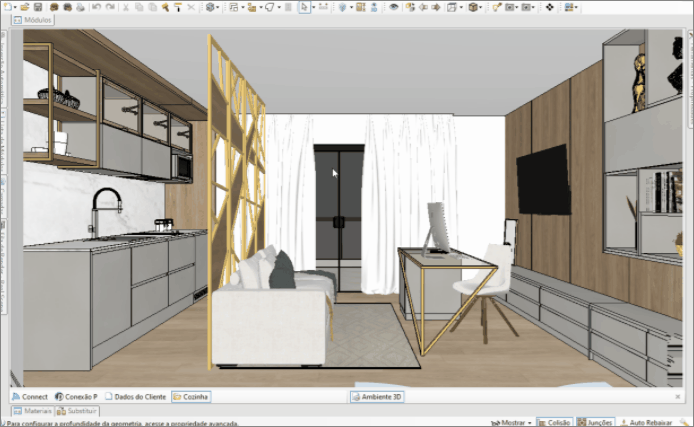Select the Ambiente 3D view tab
The width and height of the screenshot is (694, 427).
(377, 397)
